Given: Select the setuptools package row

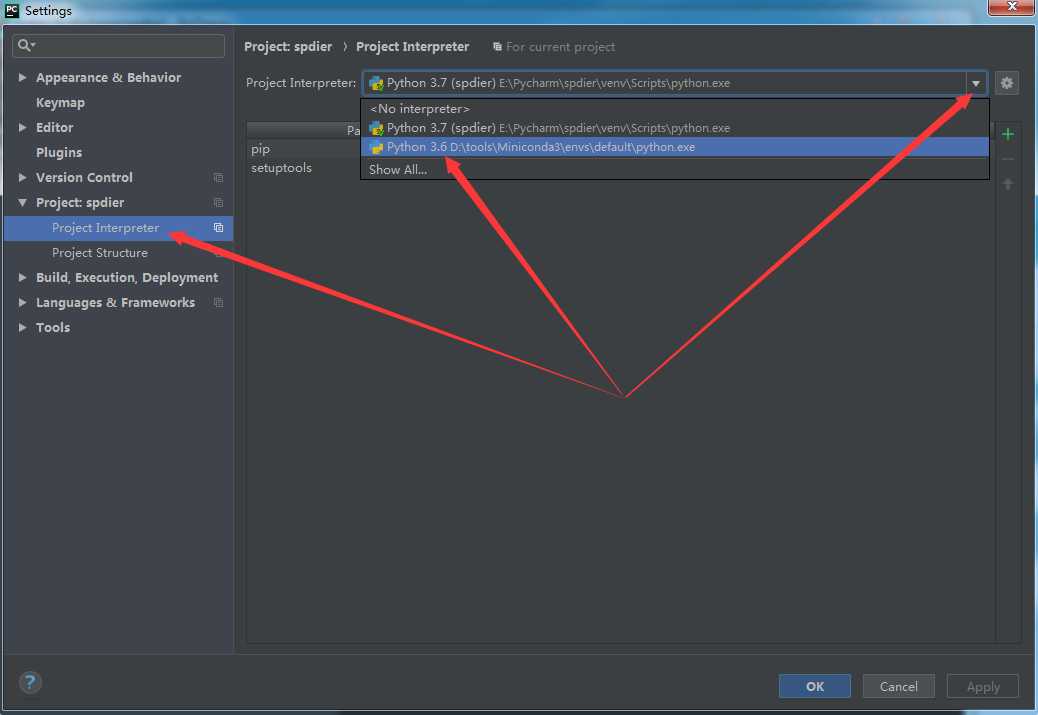Looking at the screenshot, I should 304,168.
